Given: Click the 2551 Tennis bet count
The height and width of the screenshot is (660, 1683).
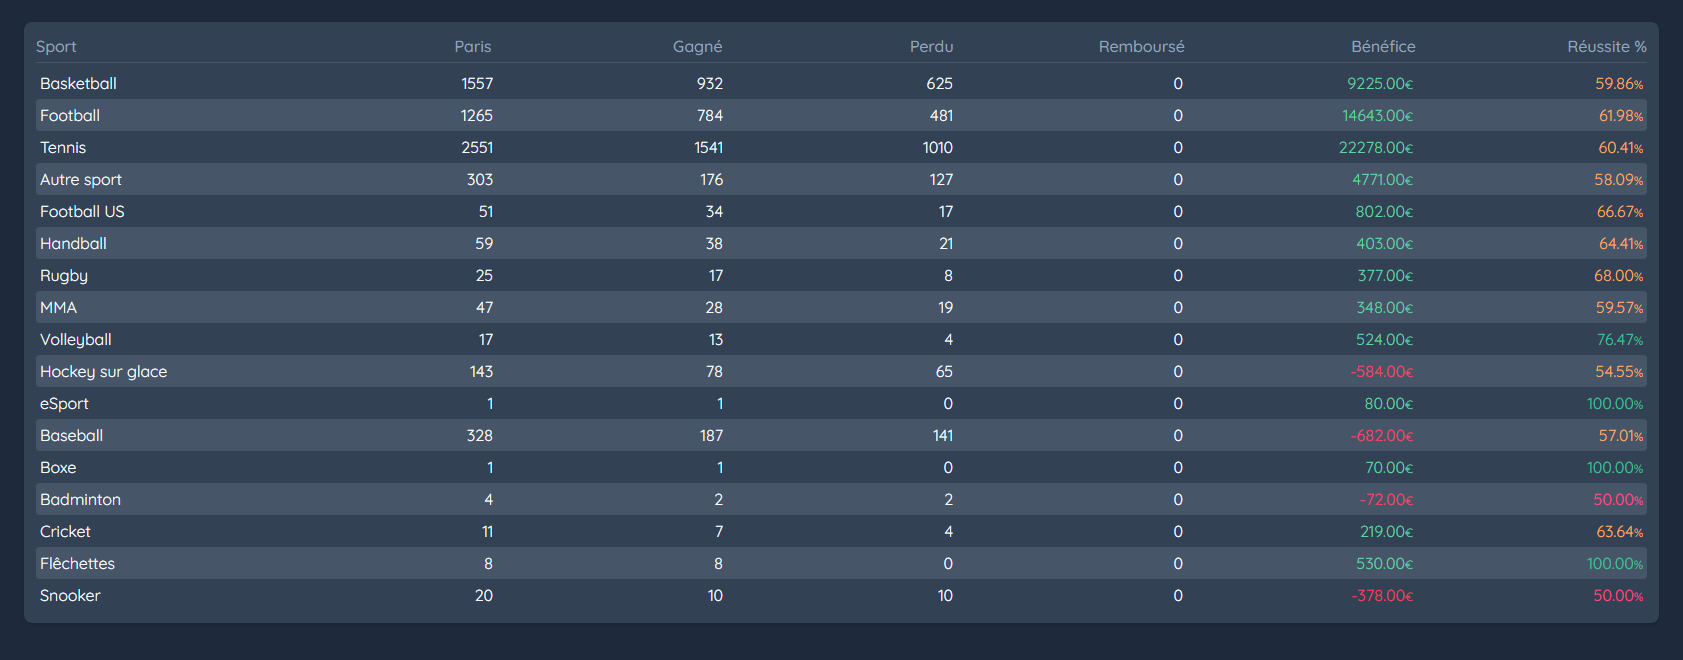Looking at the screenshot, I should (477, 148).
